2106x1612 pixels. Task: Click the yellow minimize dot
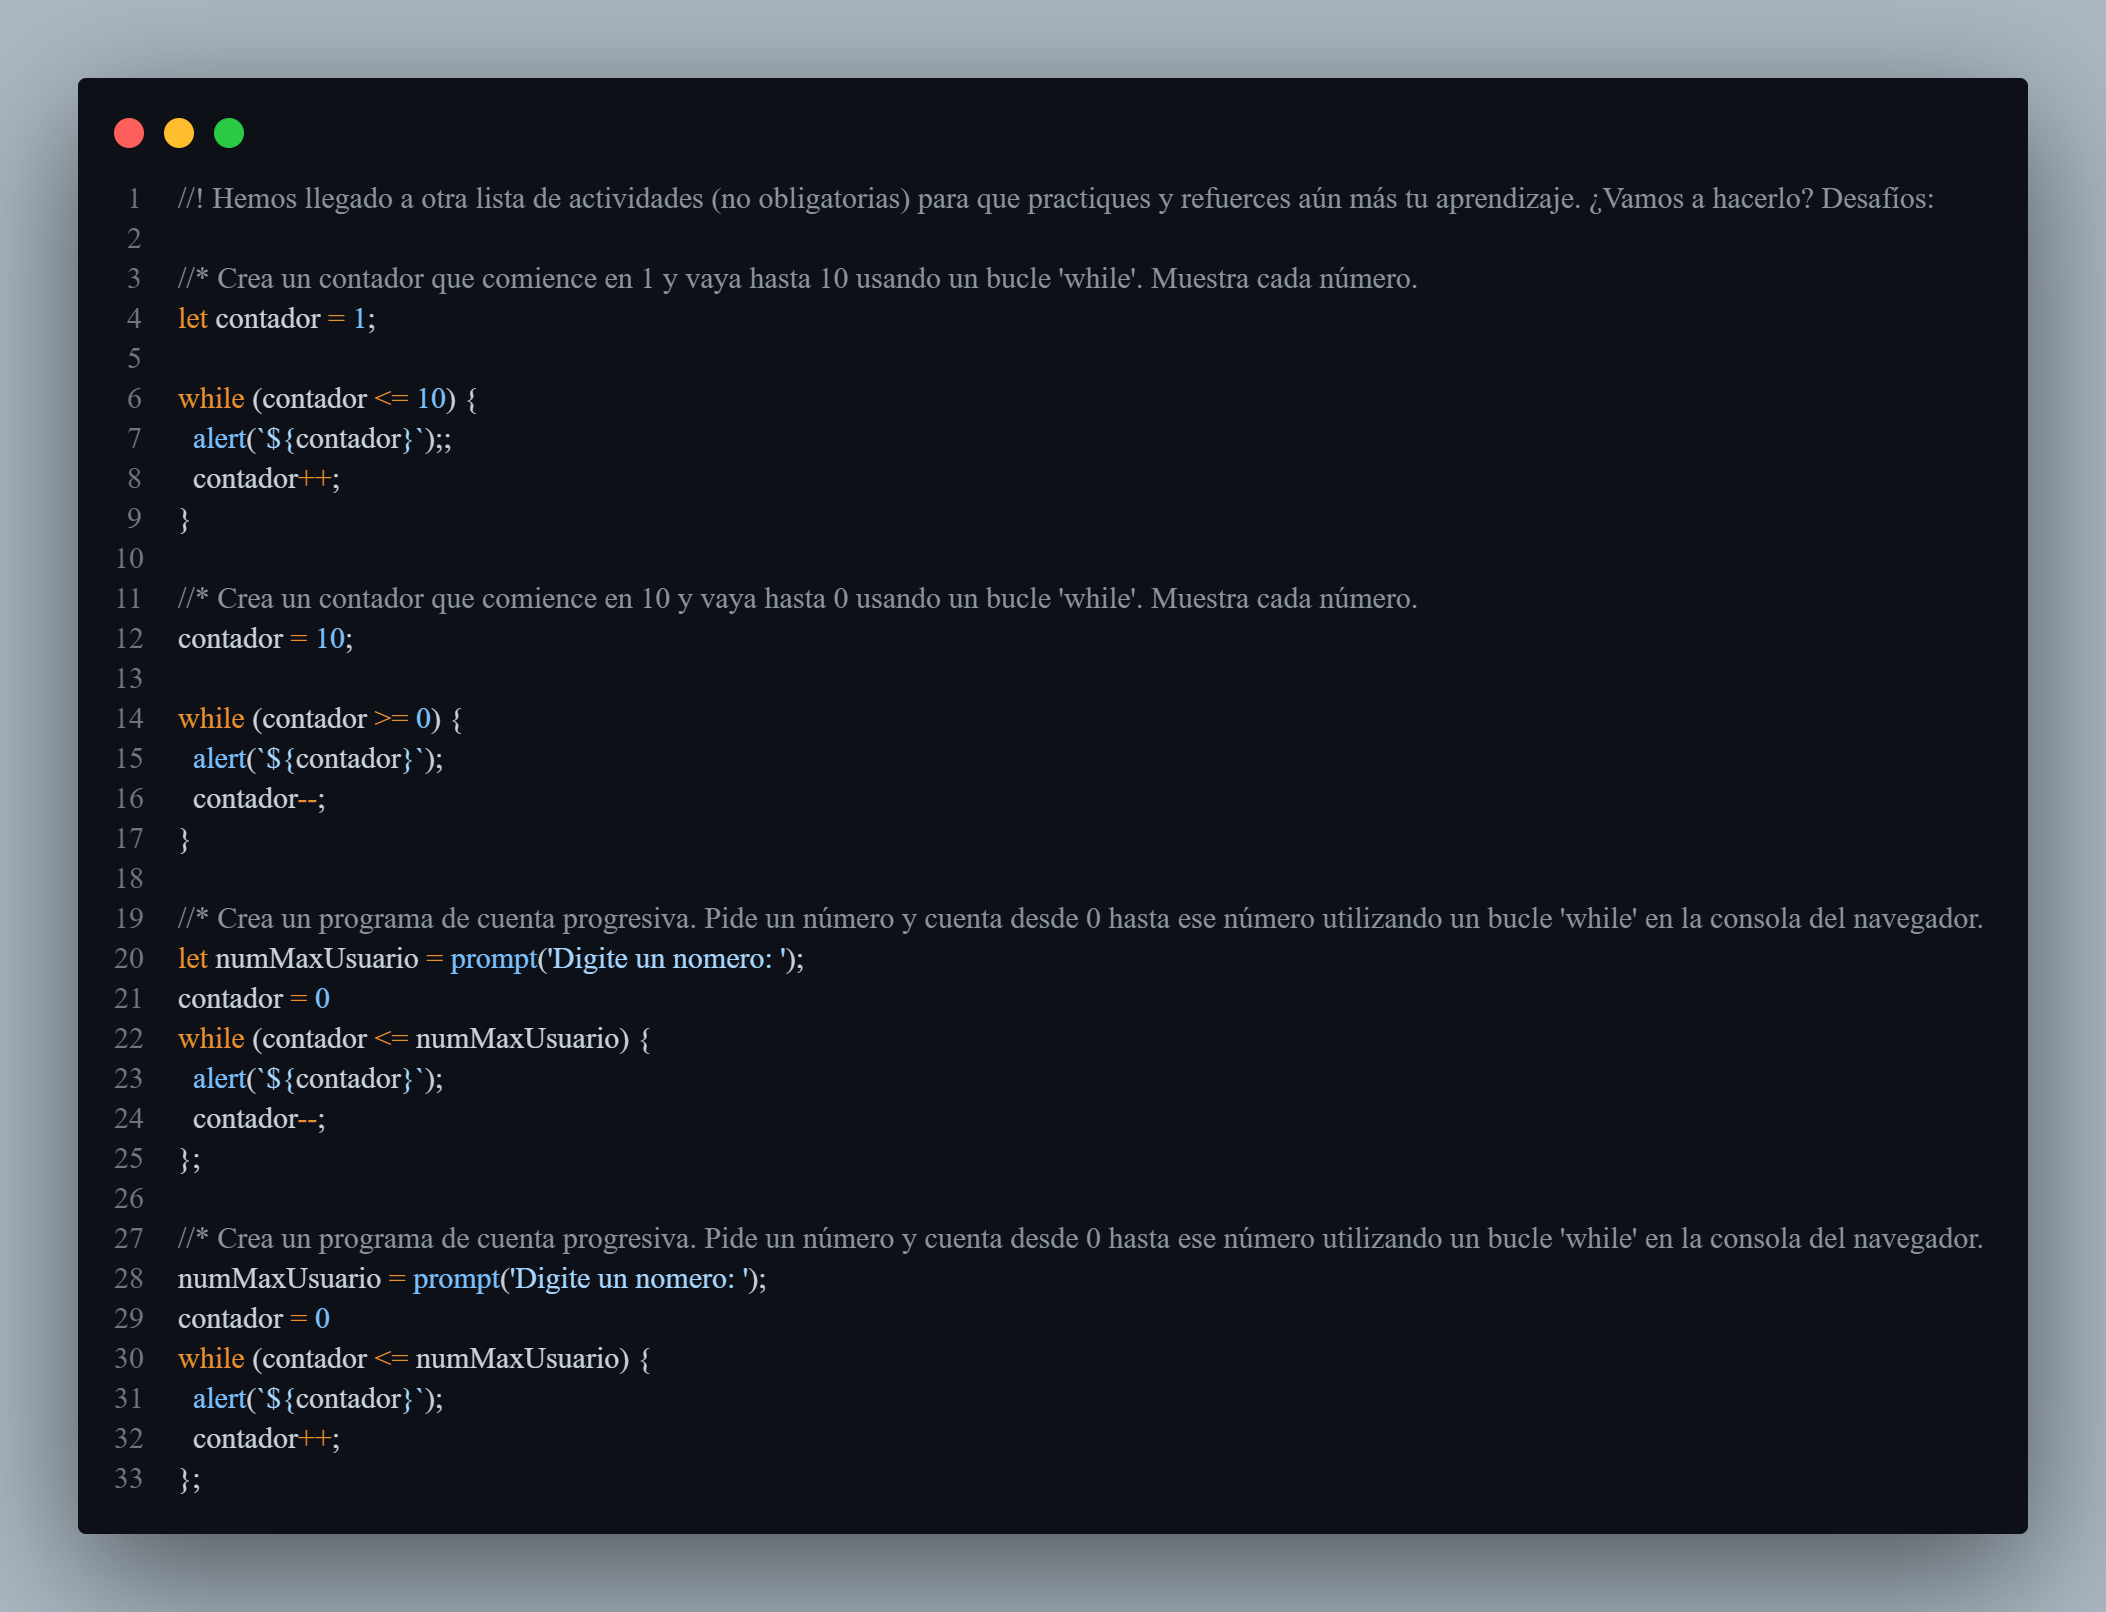(x=179, y=133)
